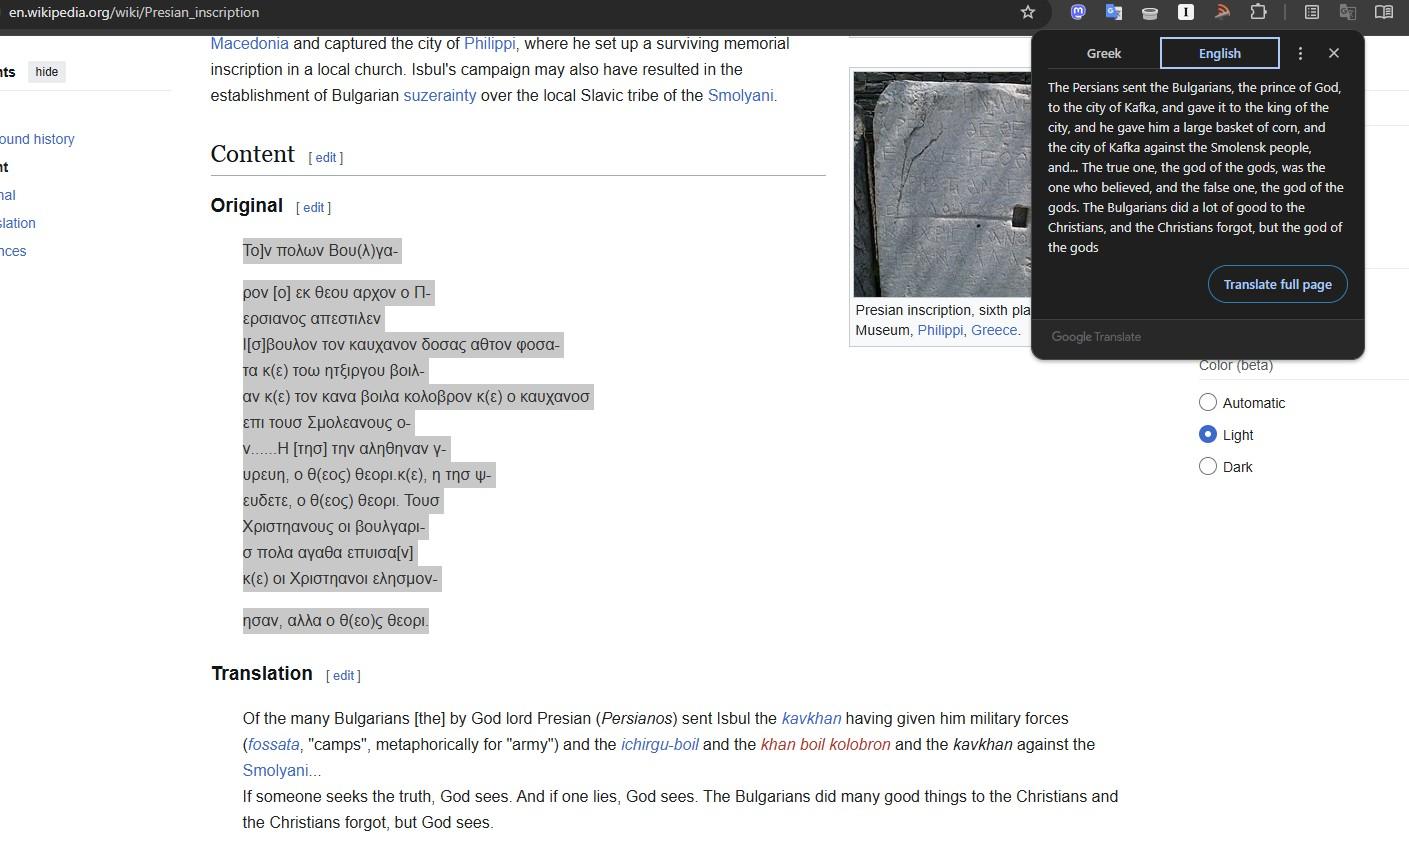Select the Automatic color option
Screen dimensions: 1409x864
[x=1208, y=402]
